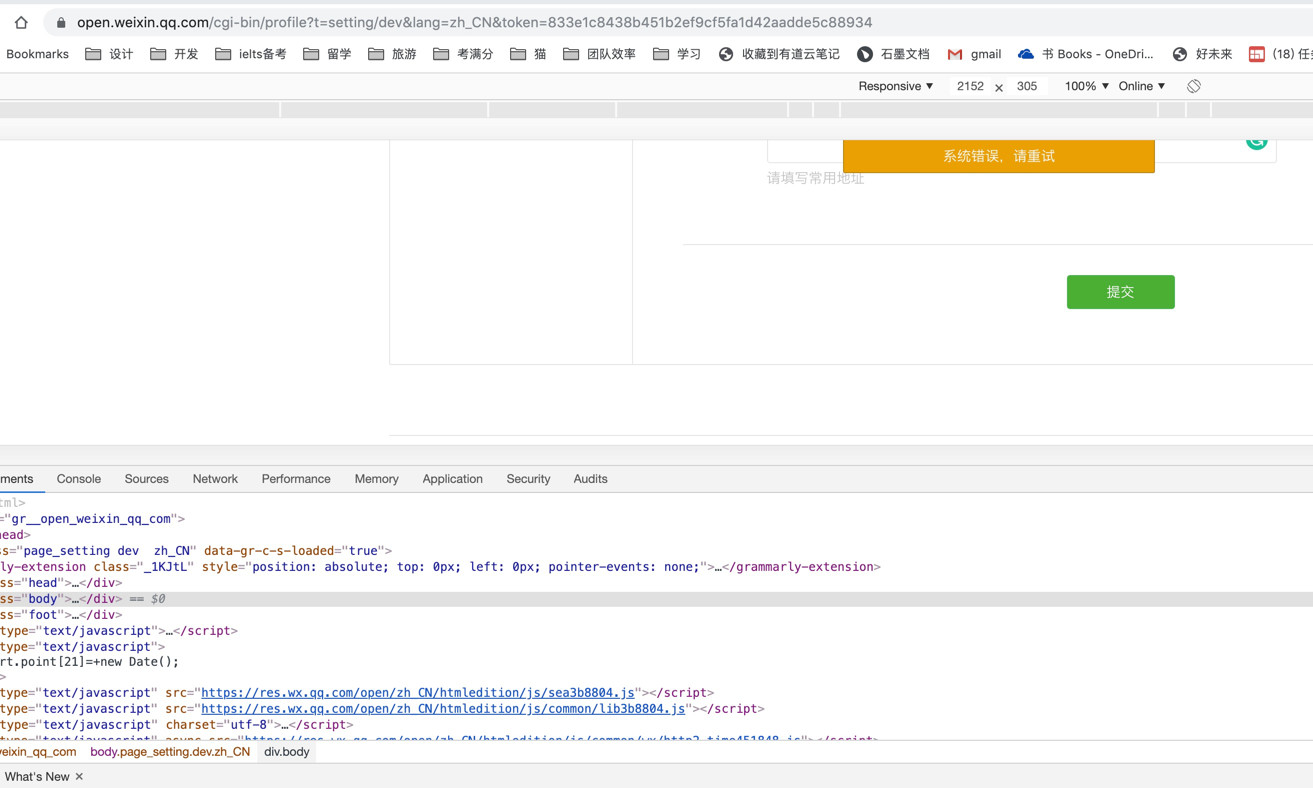The image size is (1313, 788).
Task: Open the 开发 bookmark folder
Action: [174, 54]
